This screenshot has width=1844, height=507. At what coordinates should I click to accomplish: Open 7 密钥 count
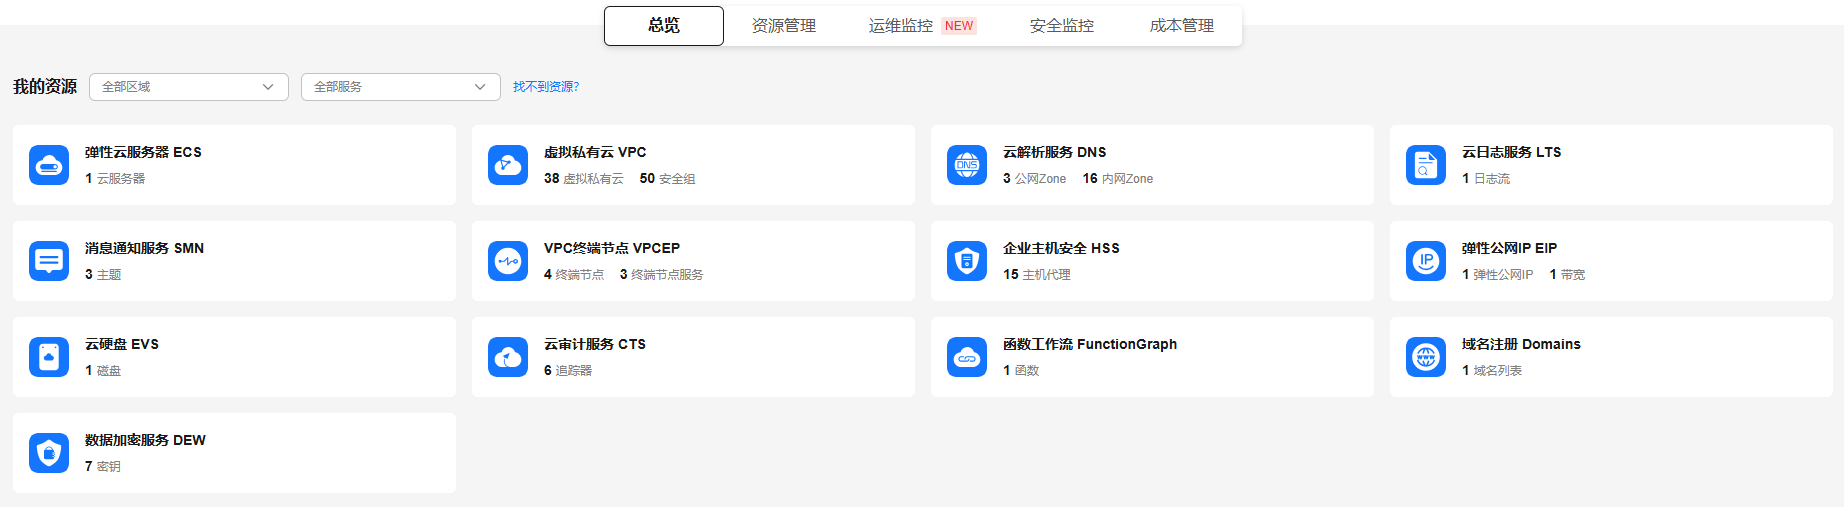coord(103,467)
